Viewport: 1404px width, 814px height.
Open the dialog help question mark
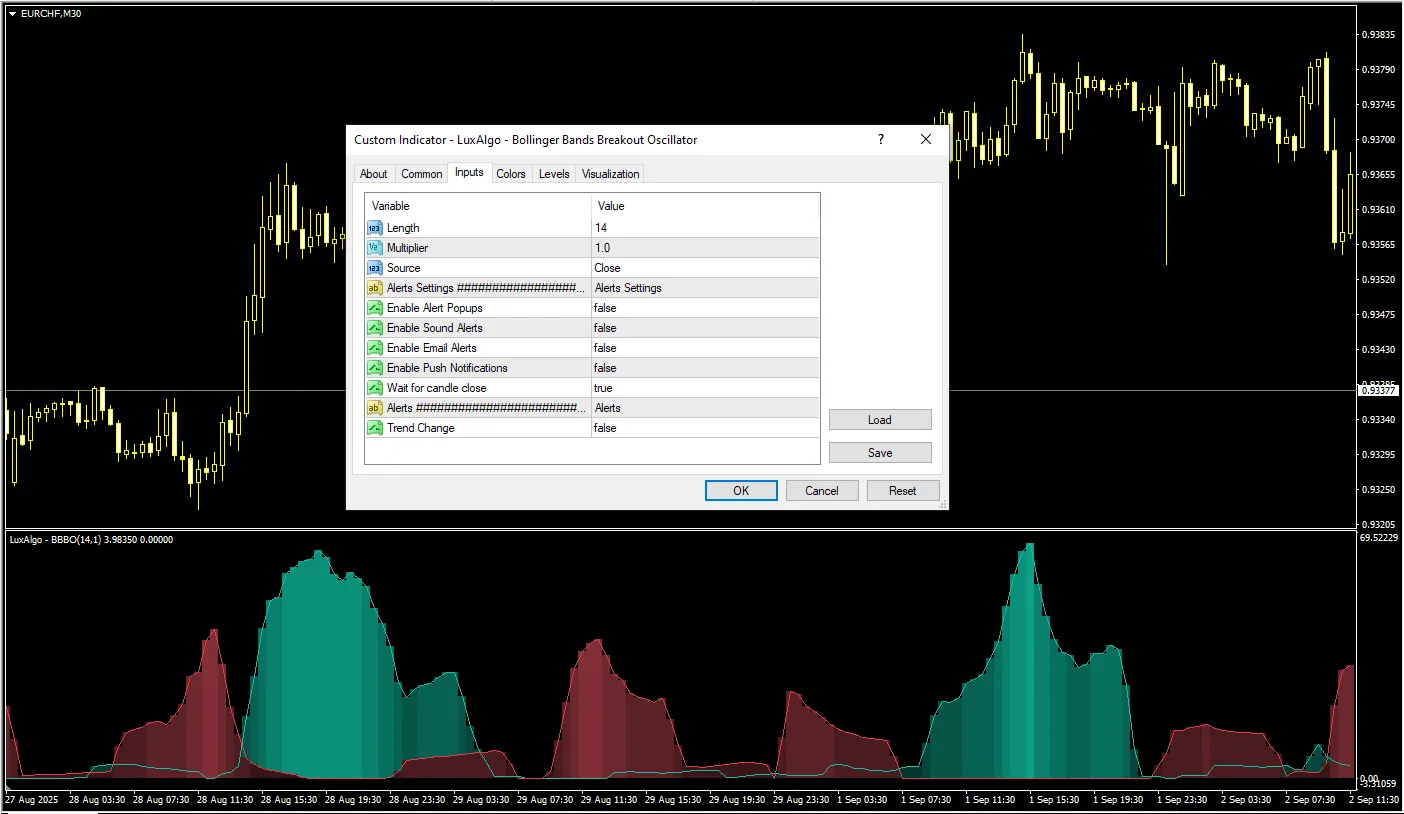879,139
